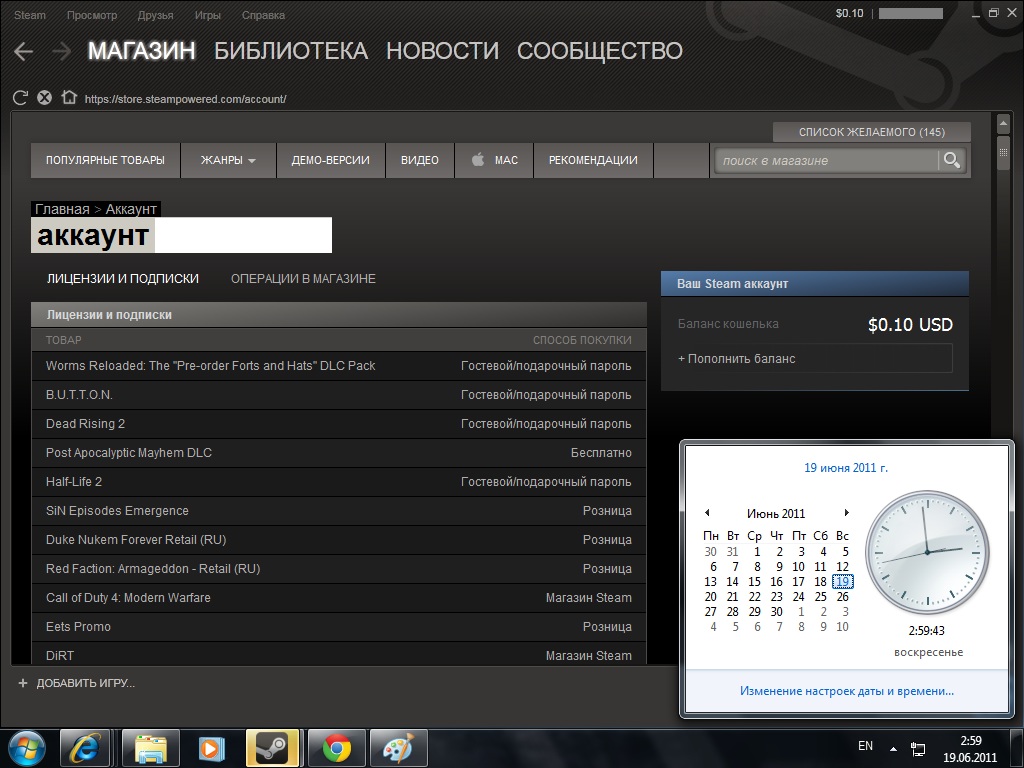This screenshot has height=768, width=1024.
Task: Click the plus icon for adding a game
Action: pos(23,683)
